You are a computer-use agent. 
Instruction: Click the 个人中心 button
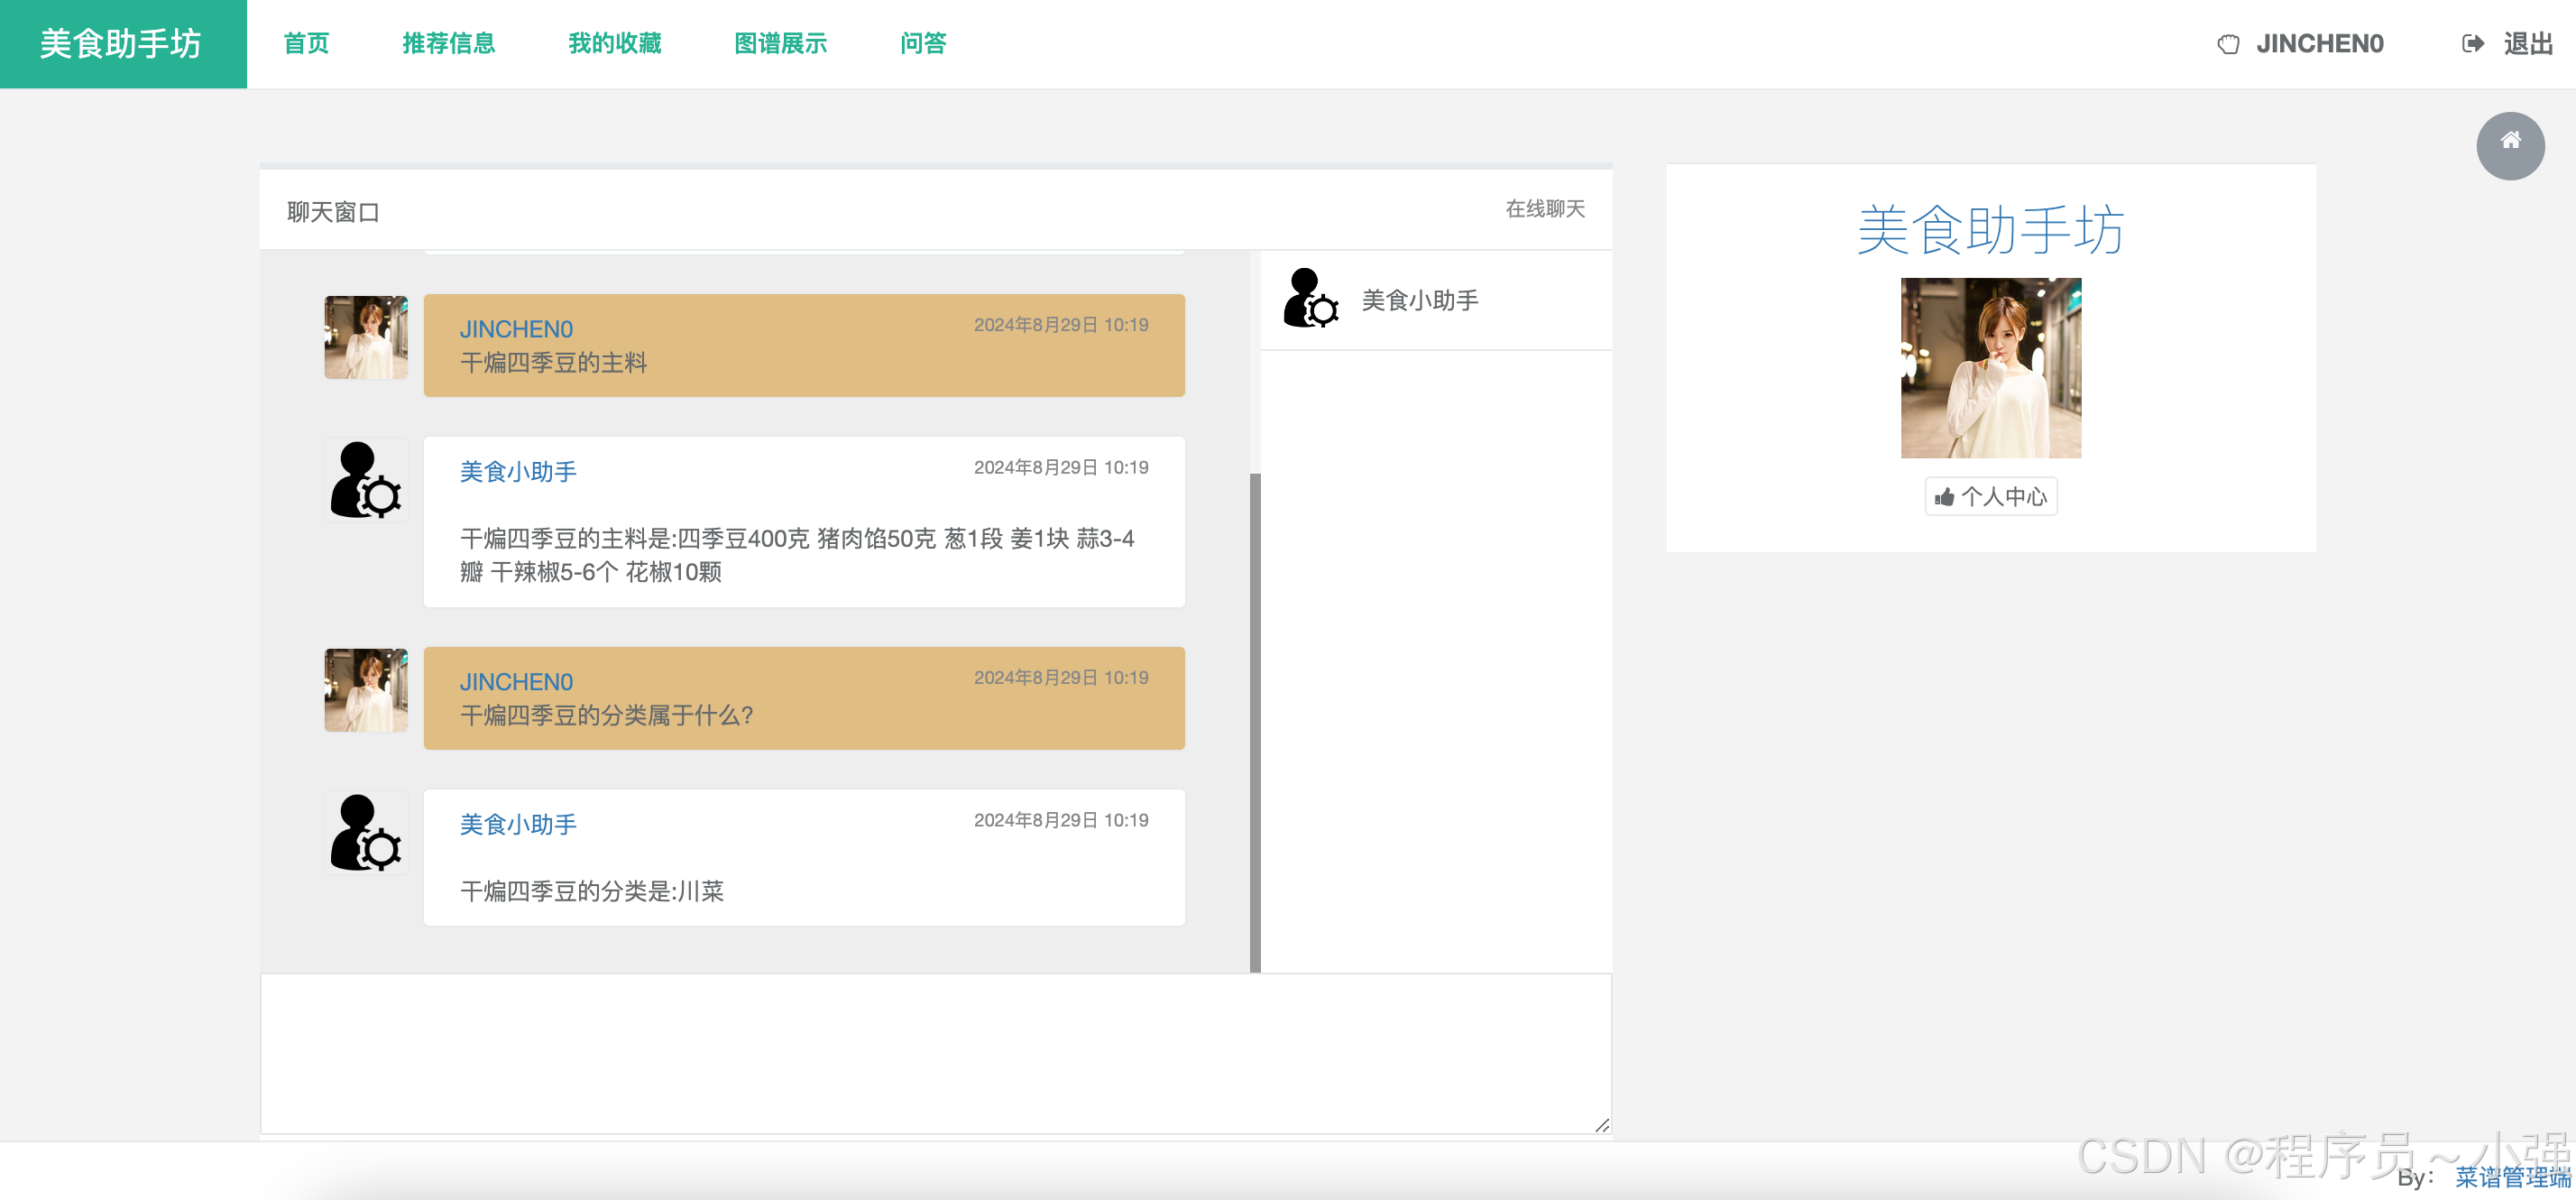pyautogui.click(x=2003, y=497)
